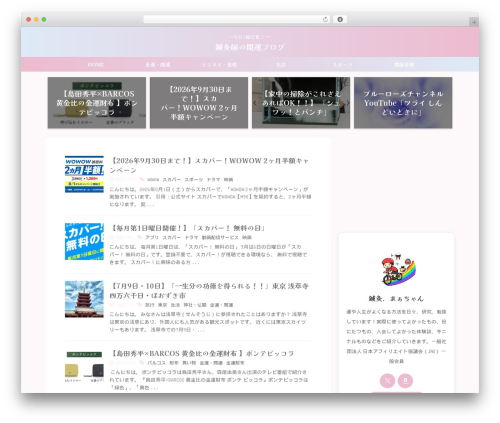
Task: Open the 金運・開運 menu item
Action: pos(158,65)
